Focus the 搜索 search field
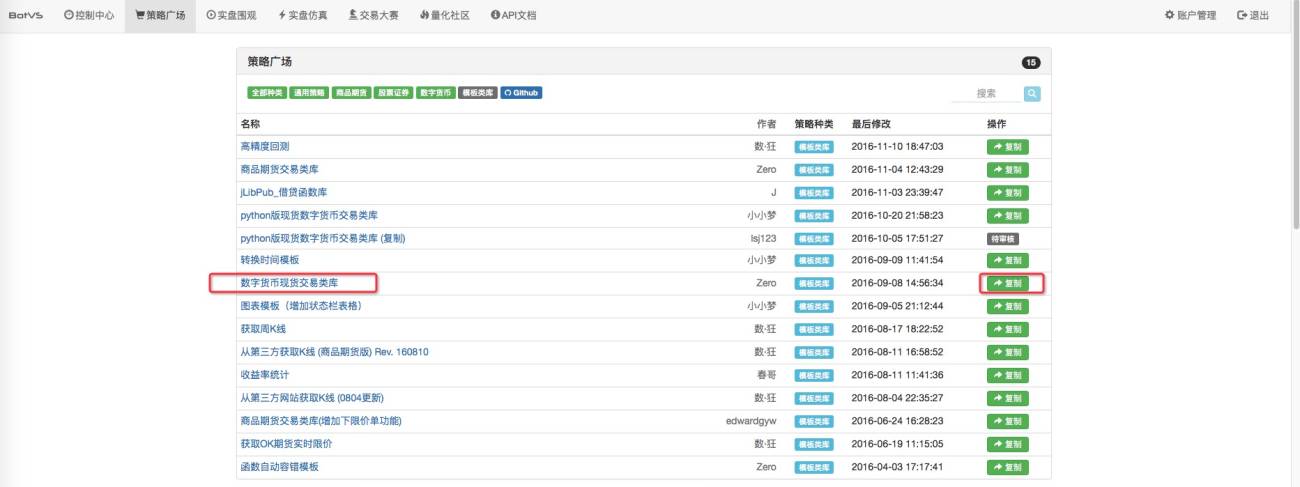This screenshot has width=1300, height=487. [985, 93]
